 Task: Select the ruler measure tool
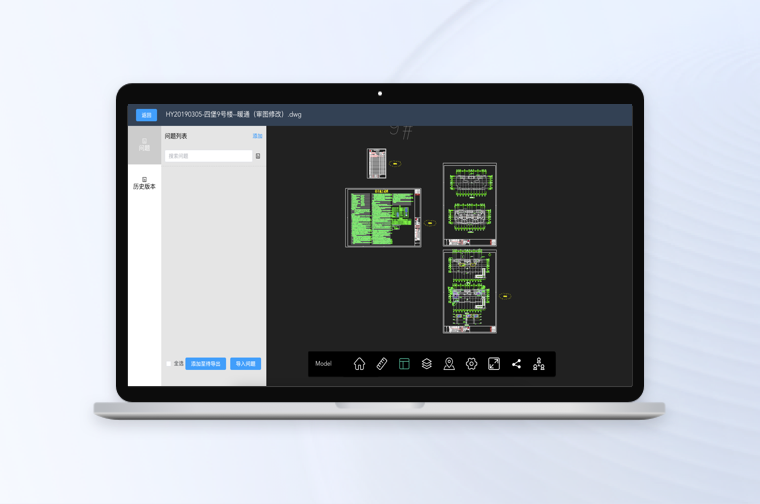click(x=382, y=364)
